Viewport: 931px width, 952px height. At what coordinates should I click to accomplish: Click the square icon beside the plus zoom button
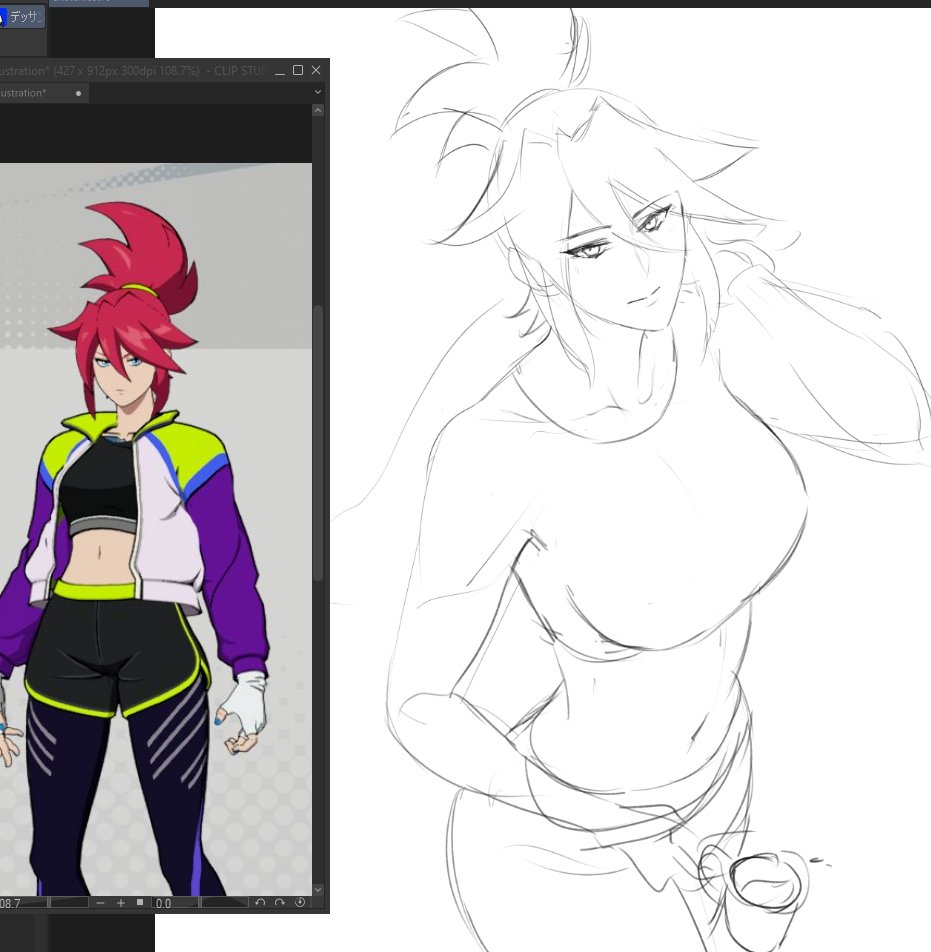click(140, 902)
